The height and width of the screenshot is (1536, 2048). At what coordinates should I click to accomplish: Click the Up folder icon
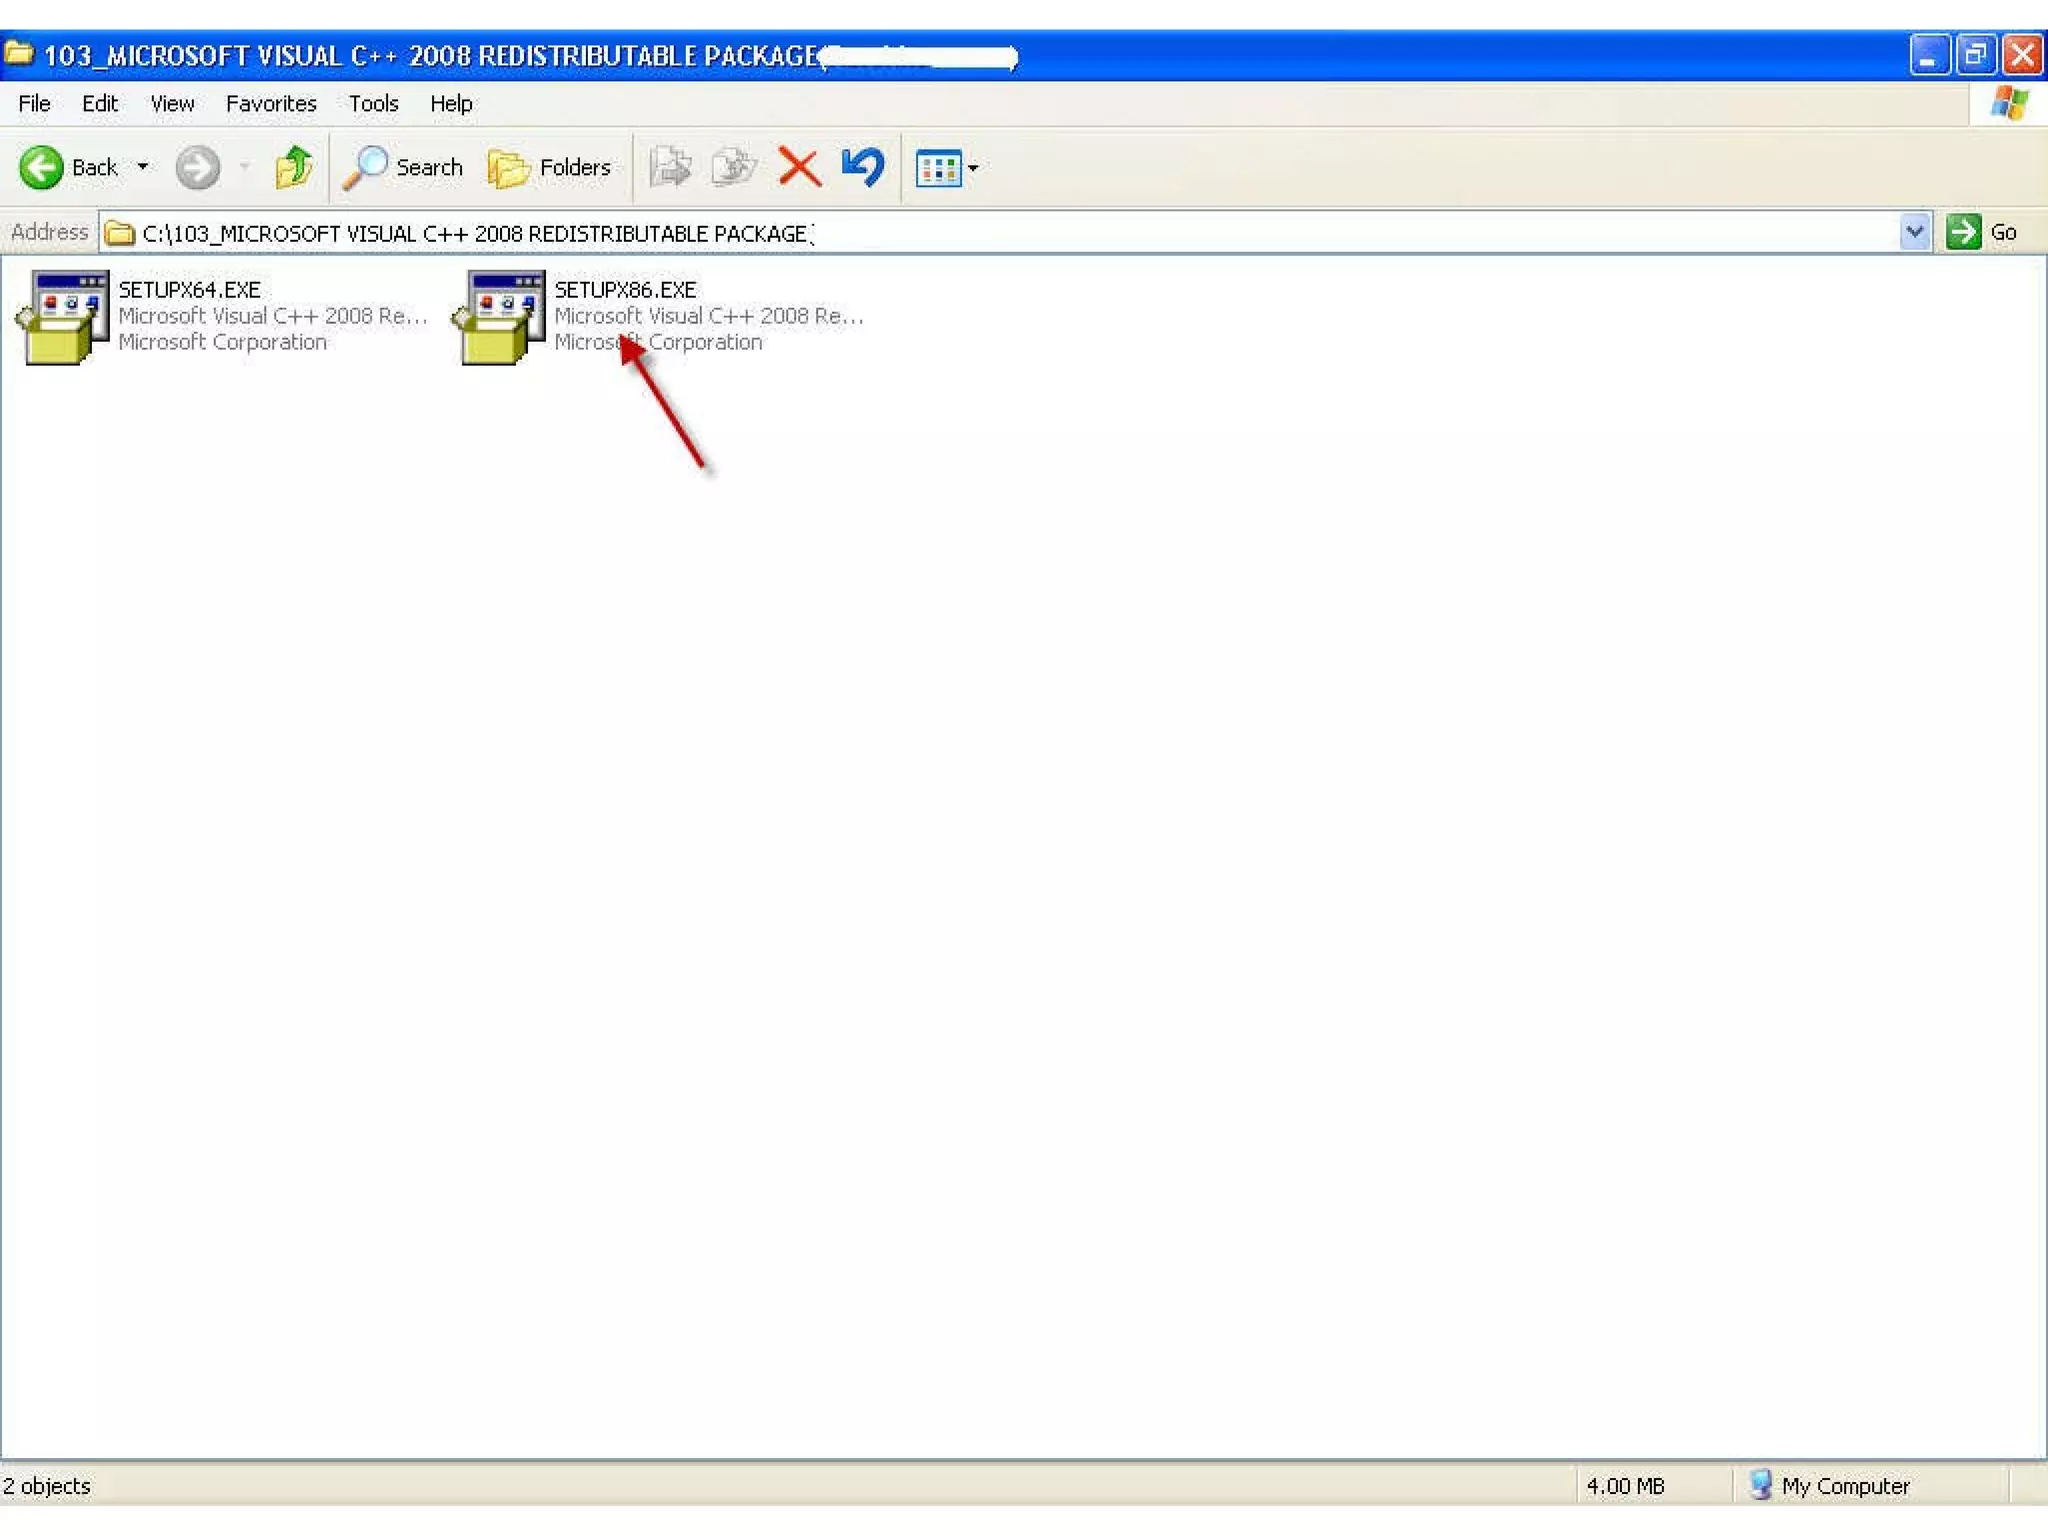point(293,167)
